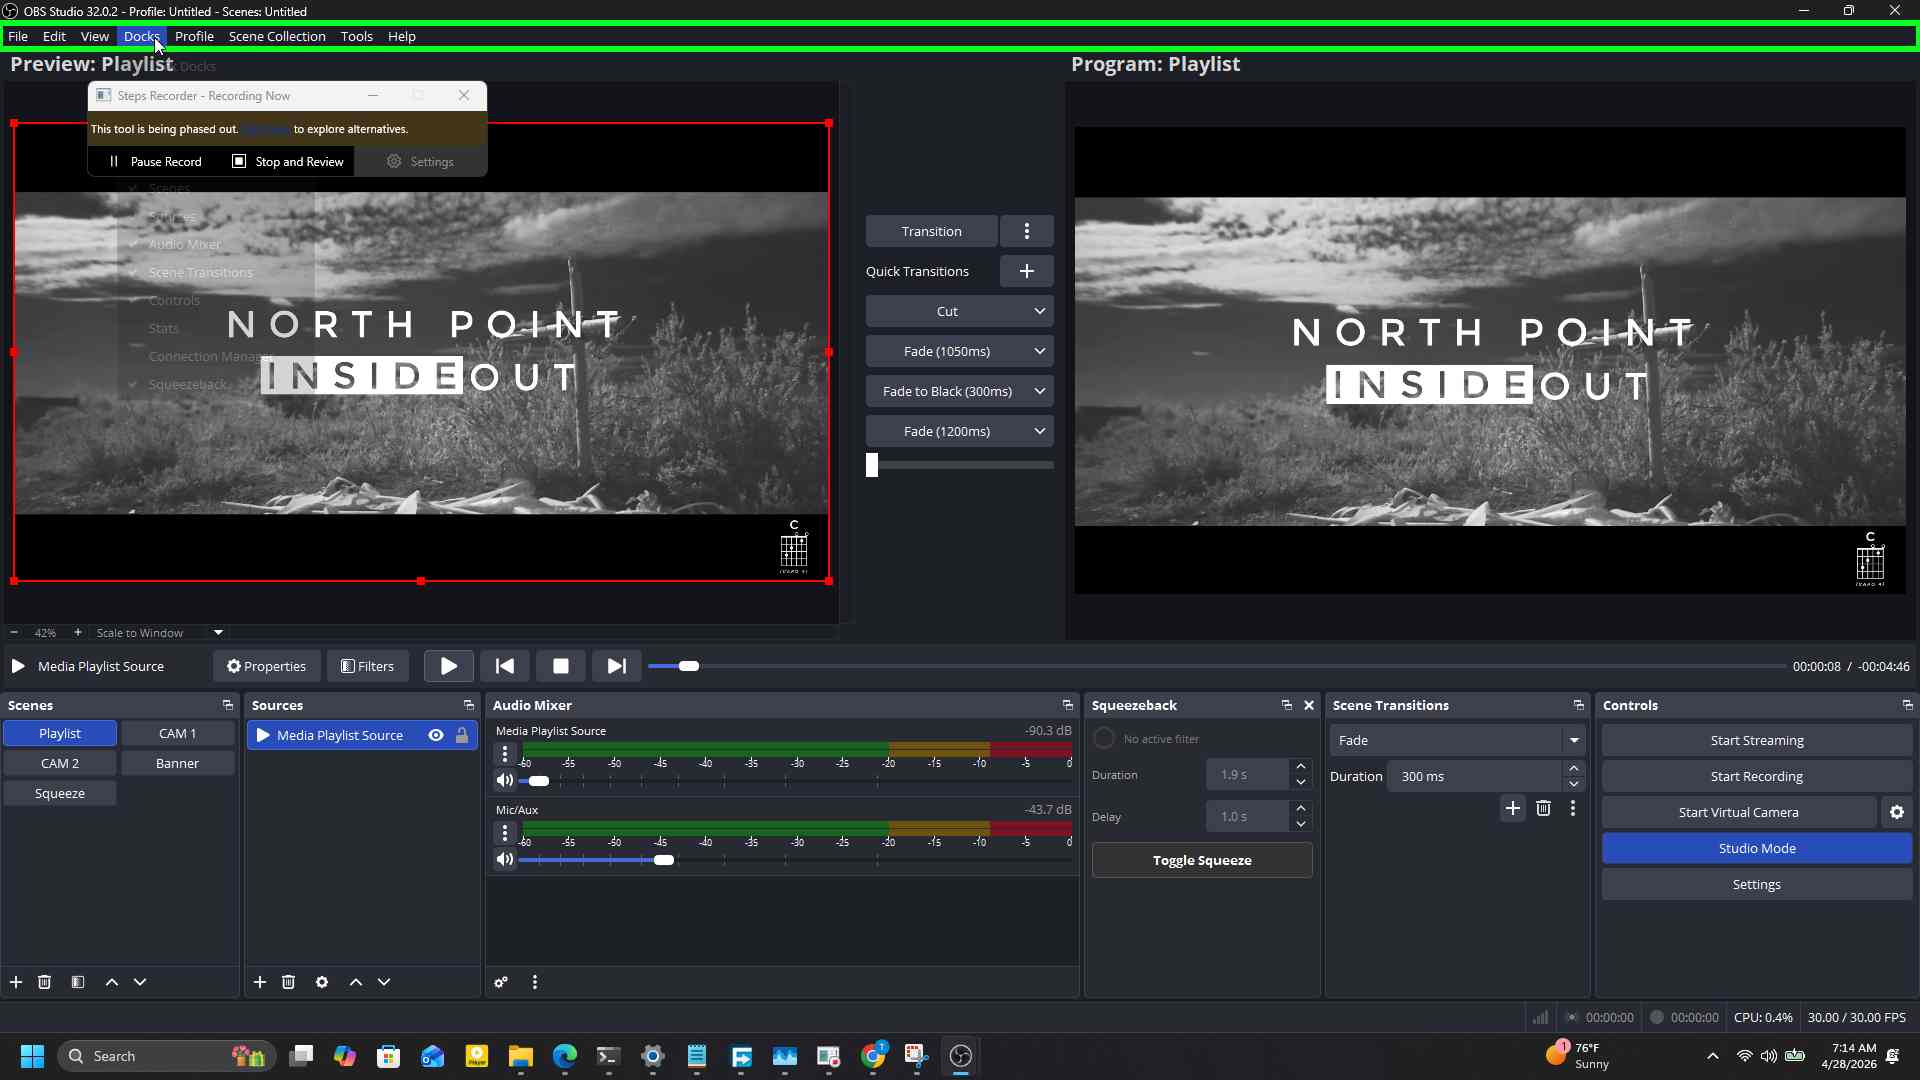Stop media playback
This screenshot has height=1080, width=1920.
click(x=561, y=666)
